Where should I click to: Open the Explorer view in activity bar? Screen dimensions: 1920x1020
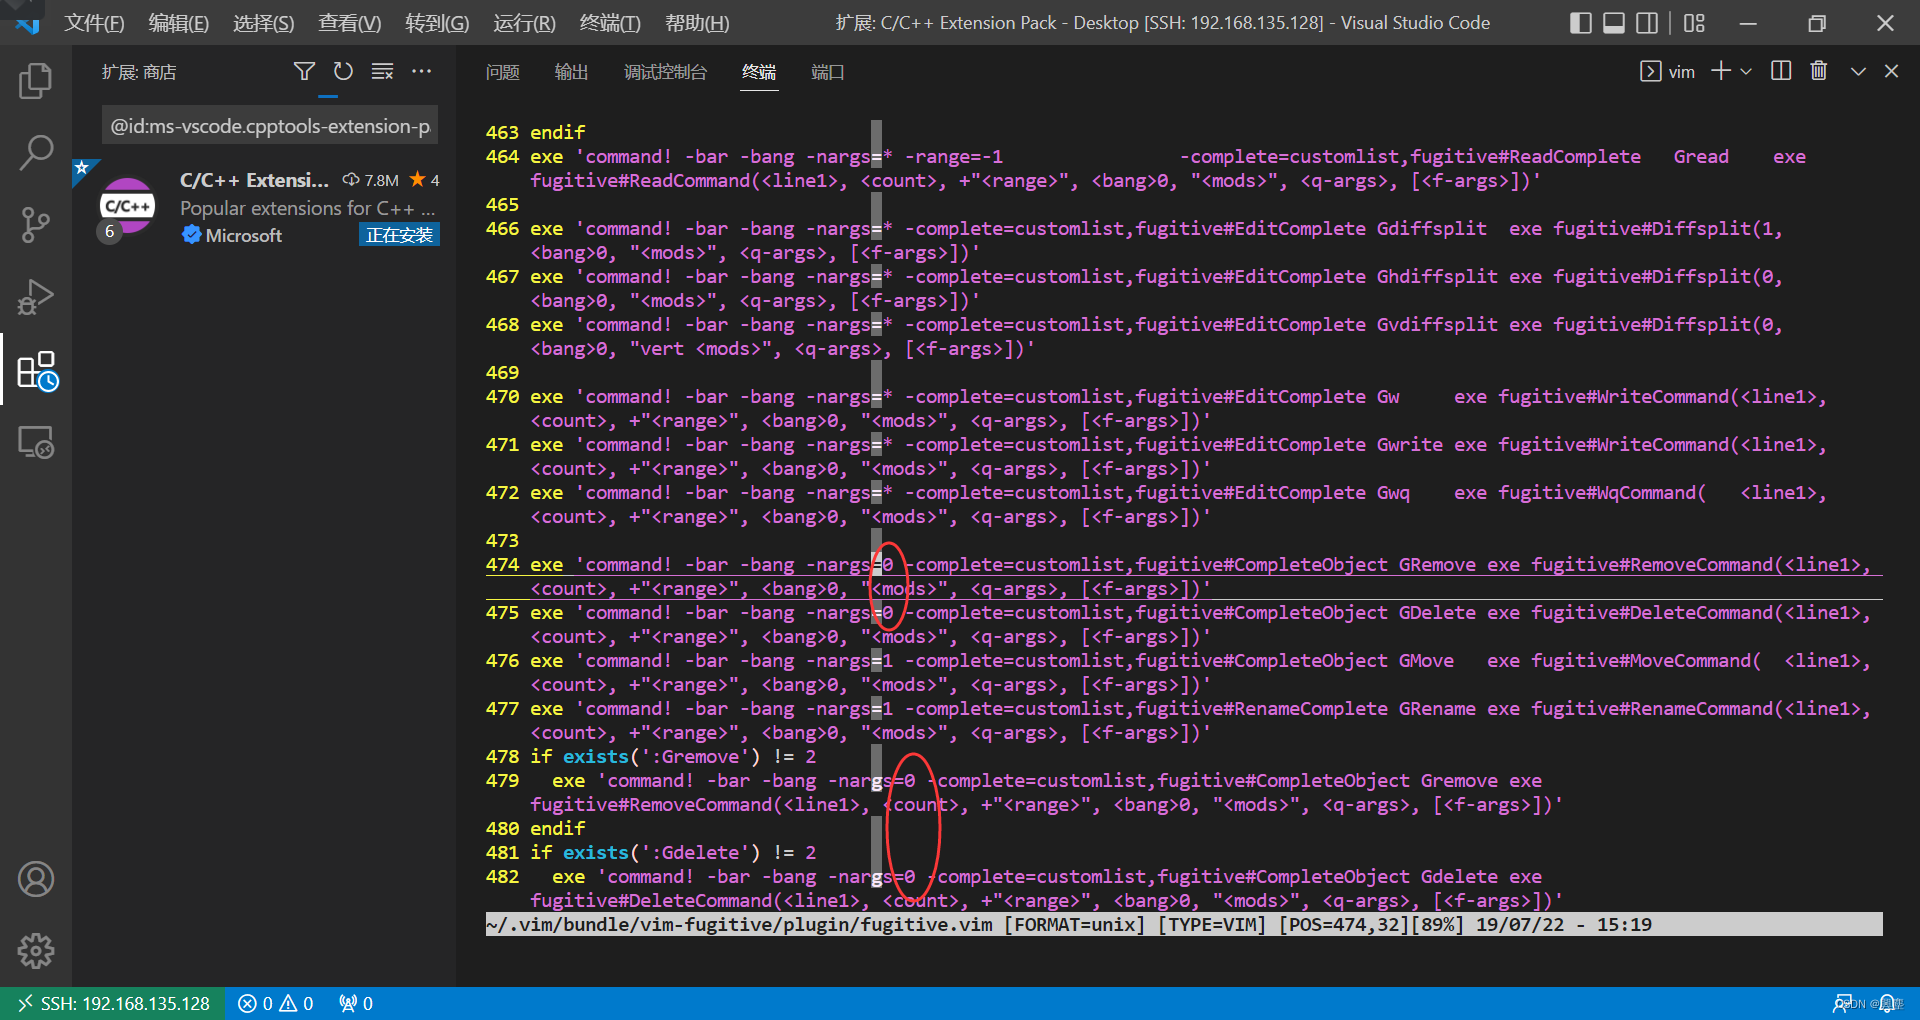pos(36,81)
